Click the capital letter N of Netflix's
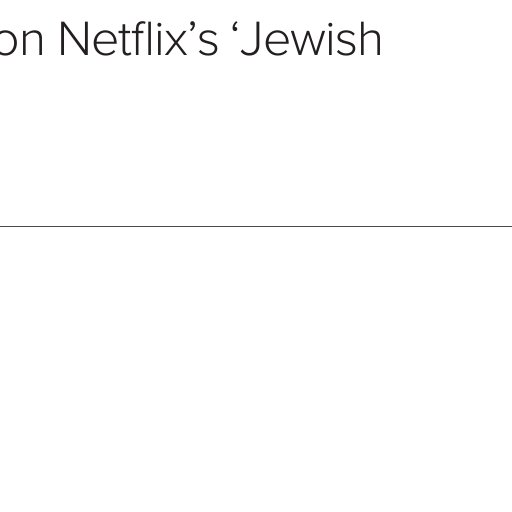The width and height of the screenshot is (512, 512). (74, 39)
